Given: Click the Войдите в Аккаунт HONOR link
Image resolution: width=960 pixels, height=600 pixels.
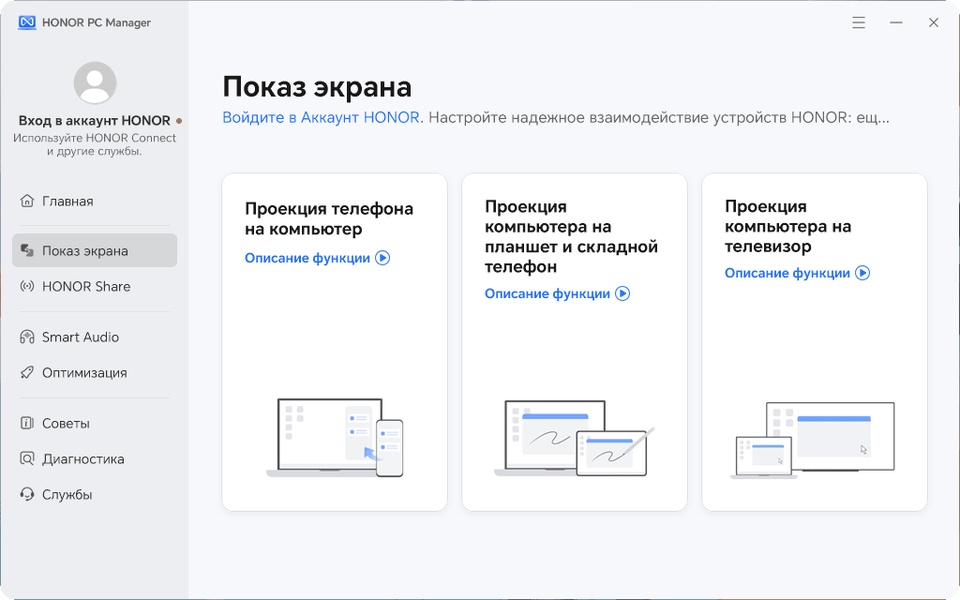Looking at the screenshot, I should (321, 117).
